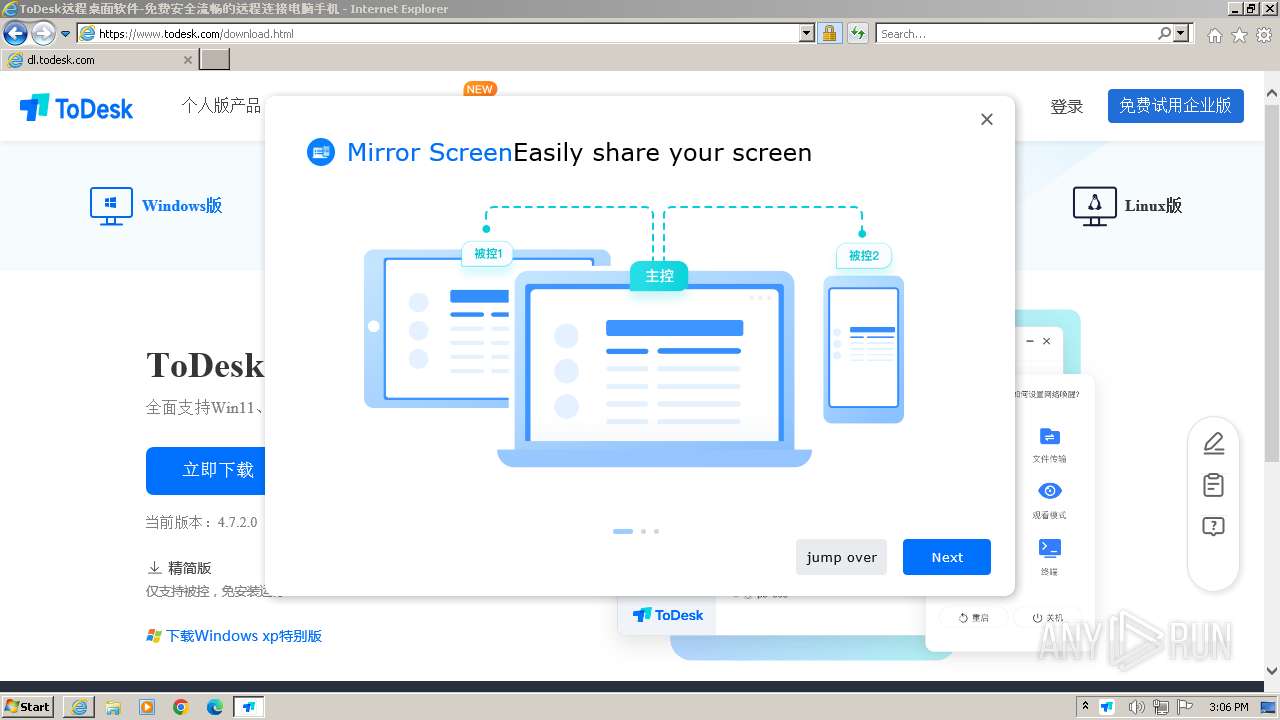Click the ToDesk system tray icon

(x=1107, y=707)
